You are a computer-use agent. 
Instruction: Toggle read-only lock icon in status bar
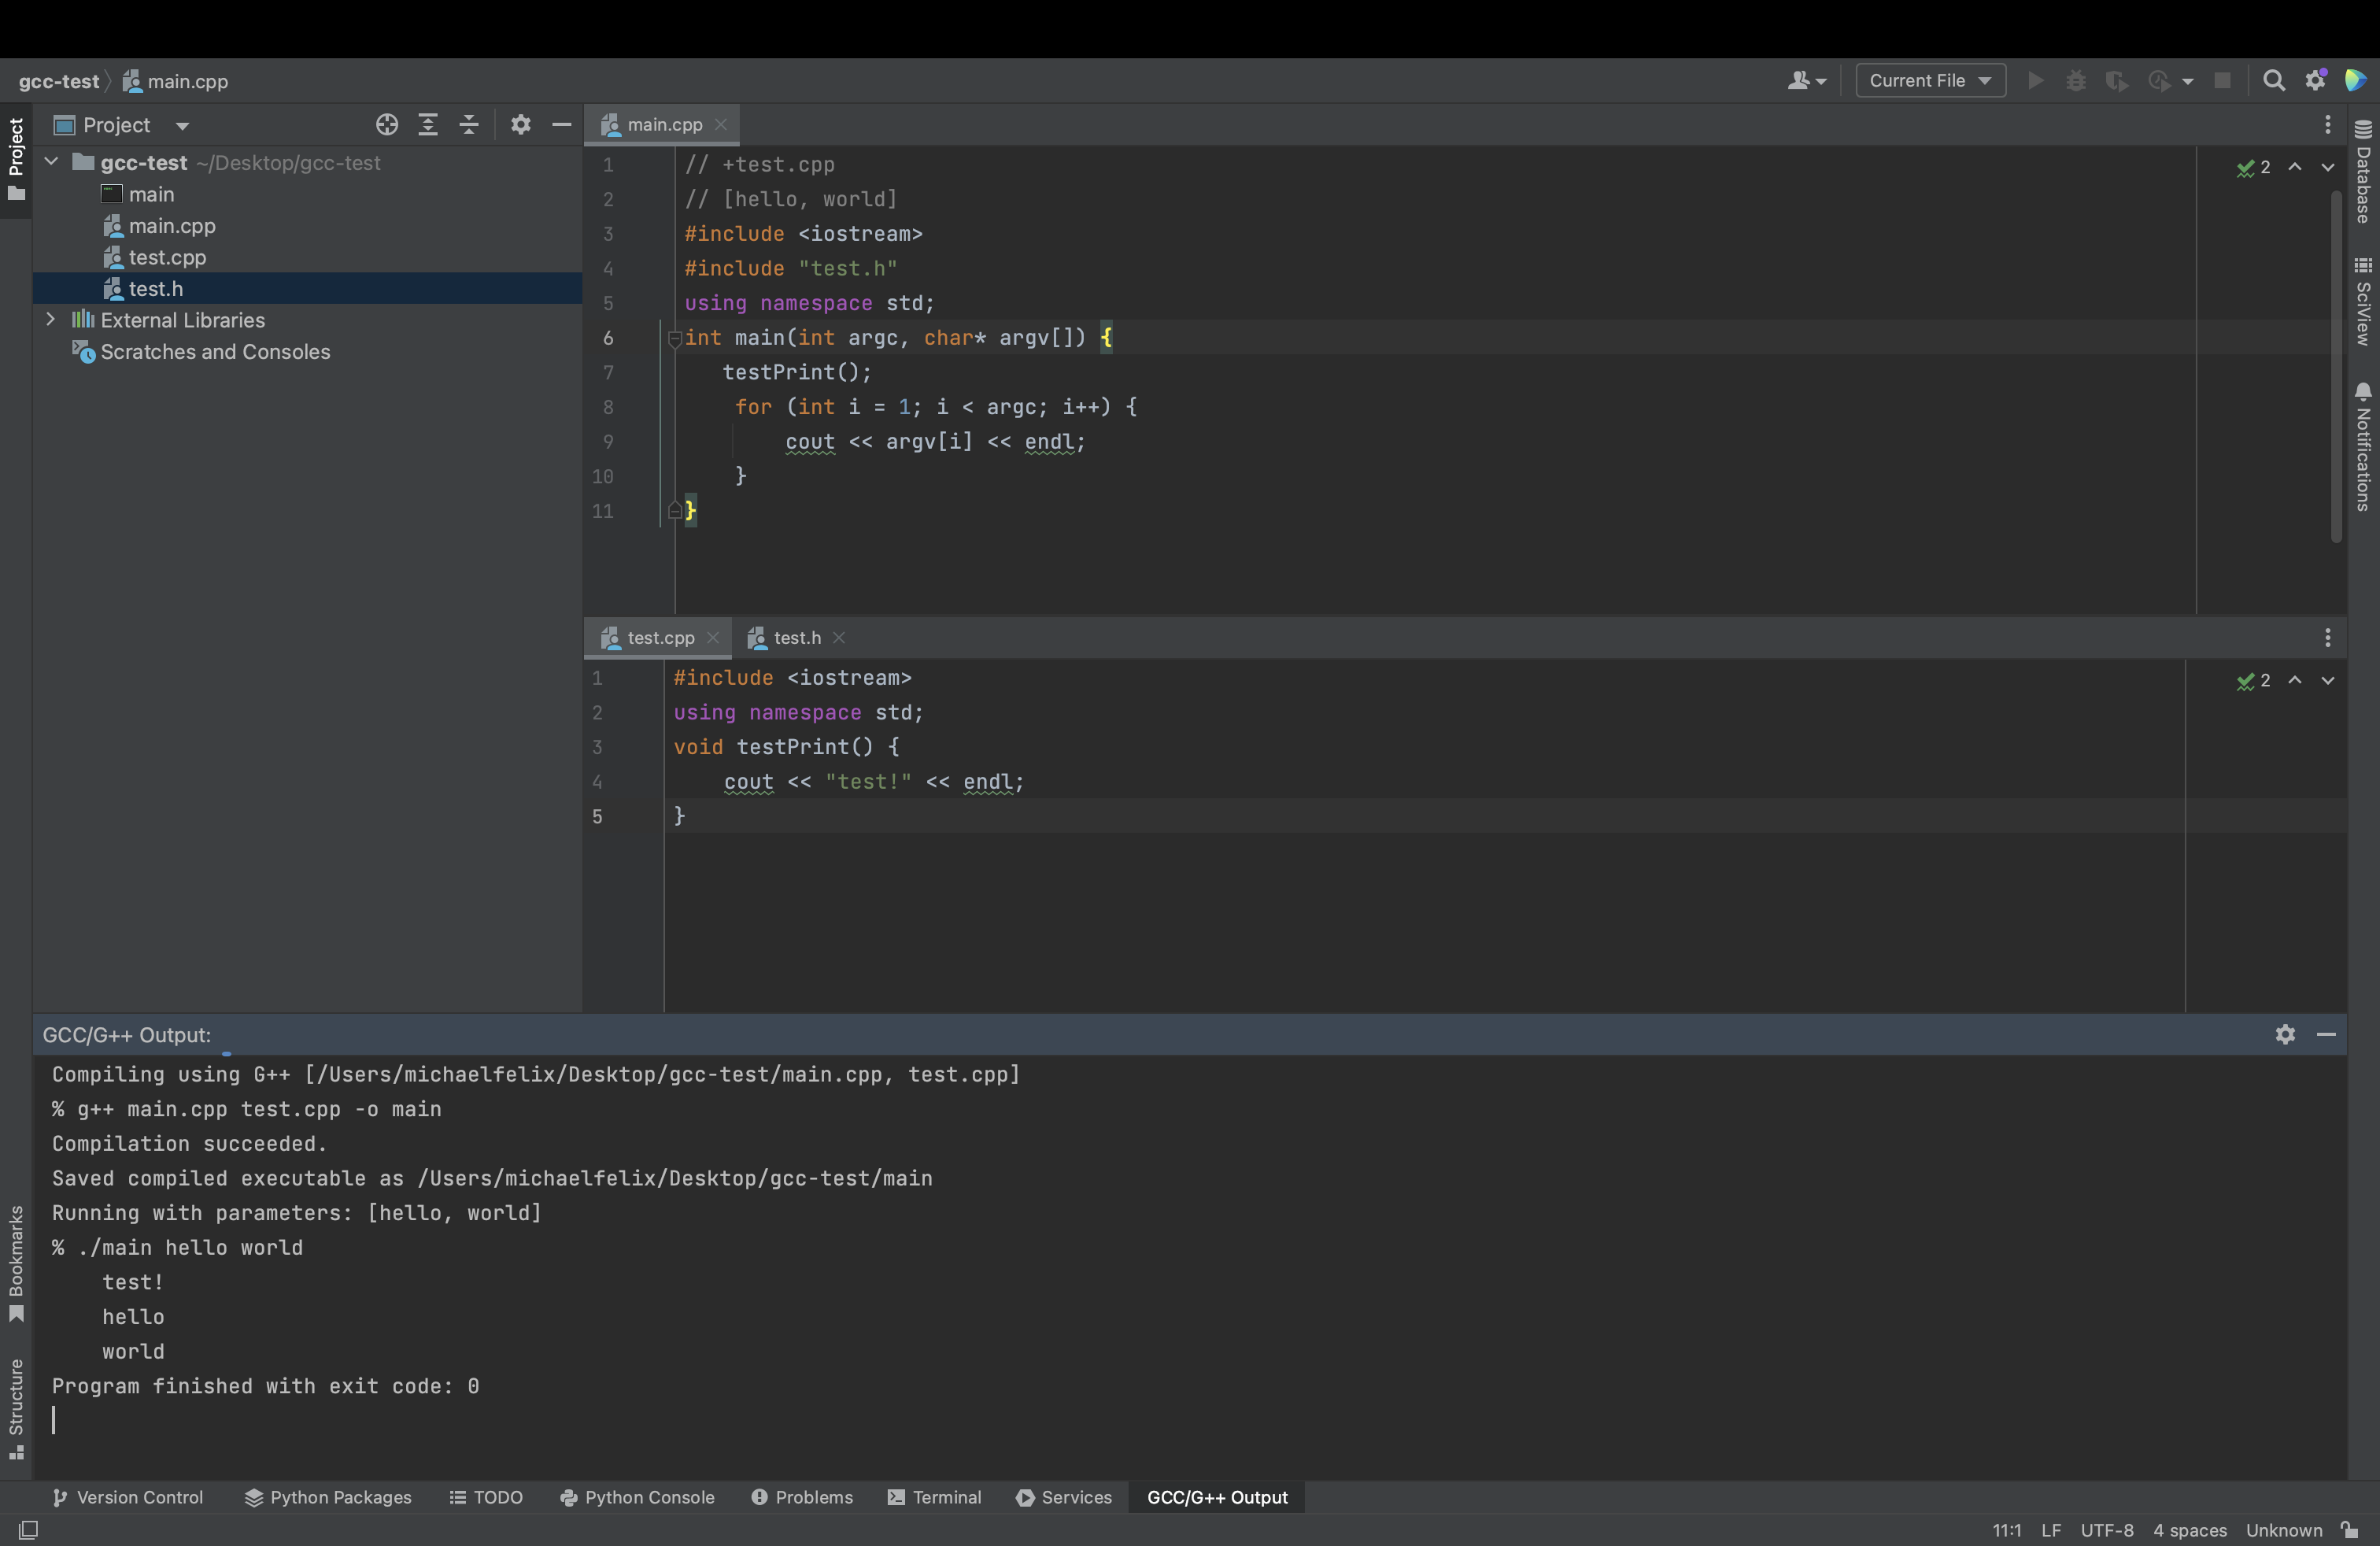pyautogui.click(x=2350, y=1530)
